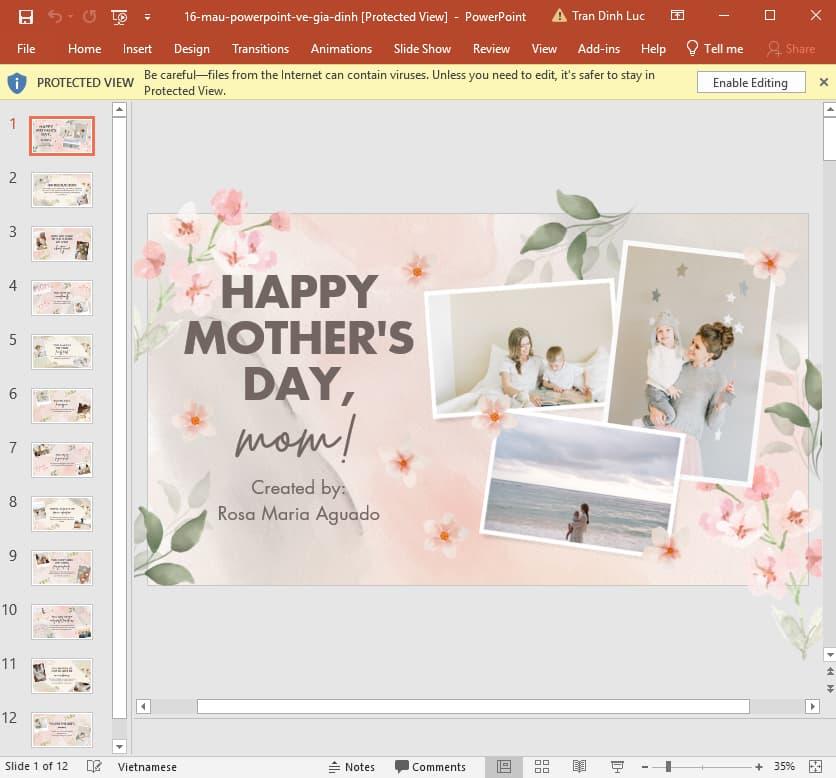The height and width of the screenshot is (778, 836).
Task: Toggle the Comments pane
Action: (430, 766)
